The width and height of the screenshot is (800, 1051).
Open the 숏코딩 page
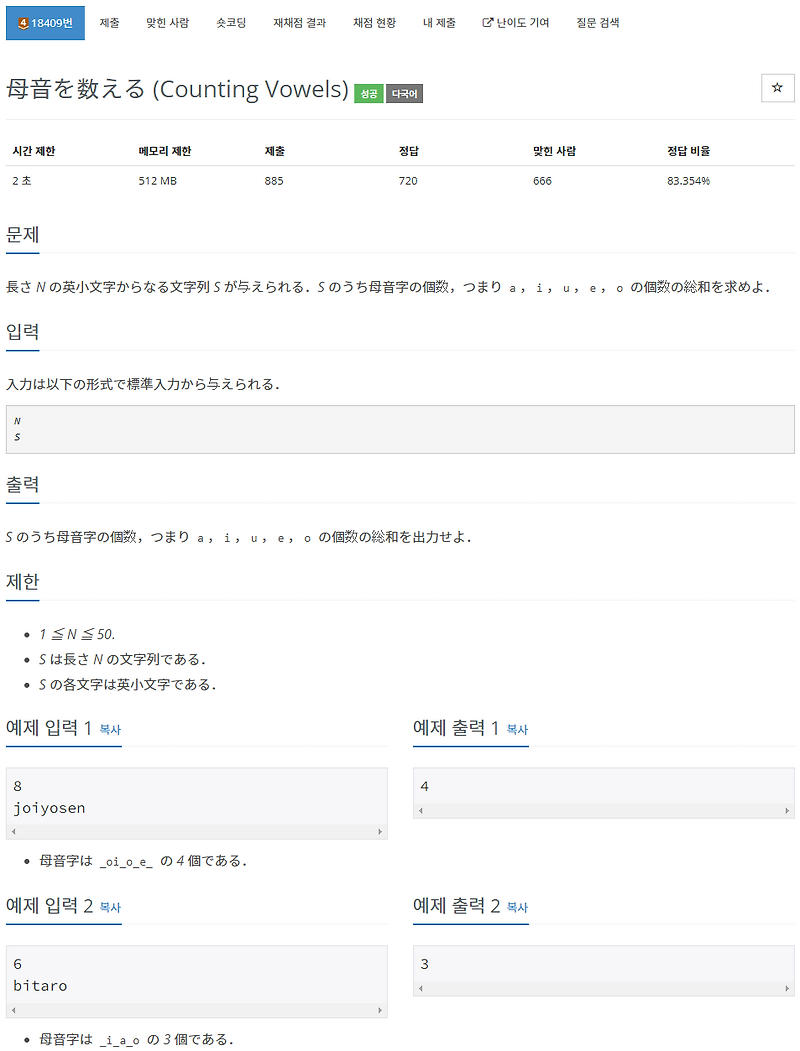coord(229,22)
